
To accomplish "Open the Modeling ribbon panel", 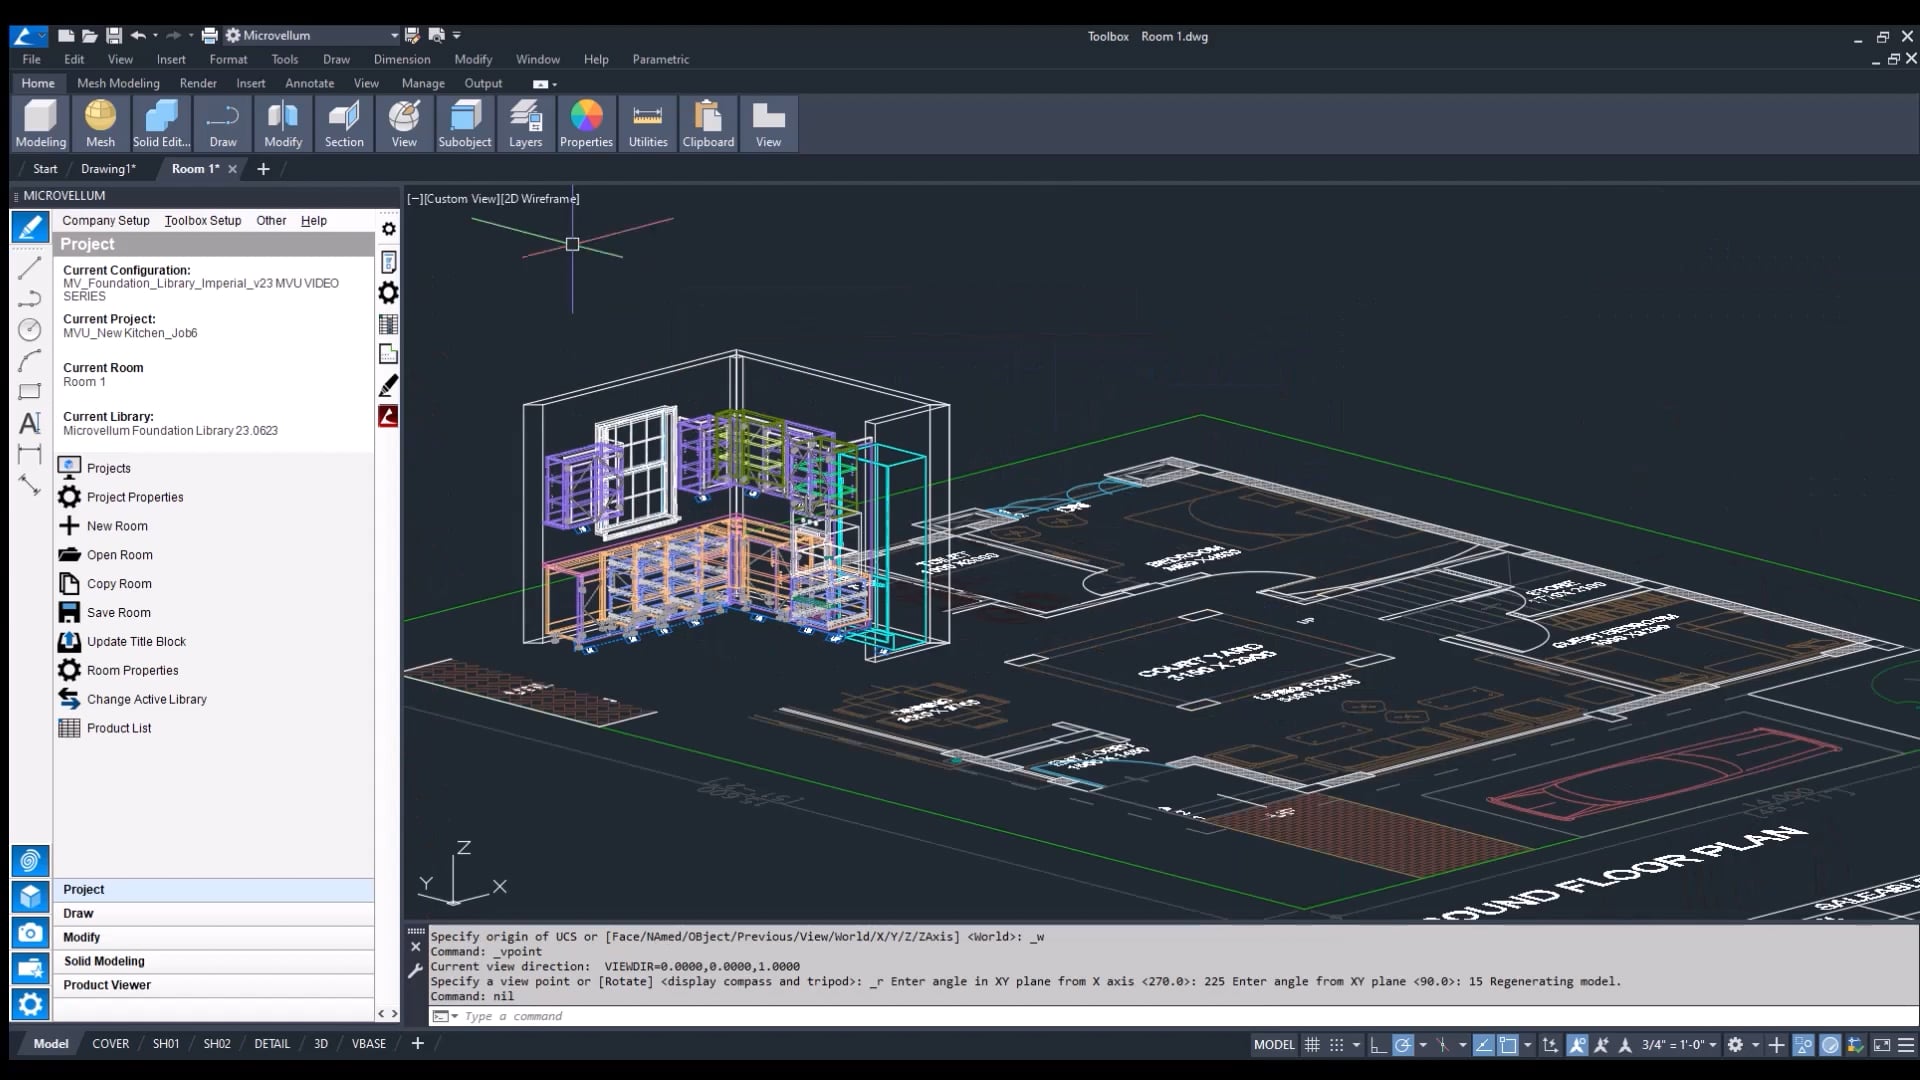I will pos(40,124).
